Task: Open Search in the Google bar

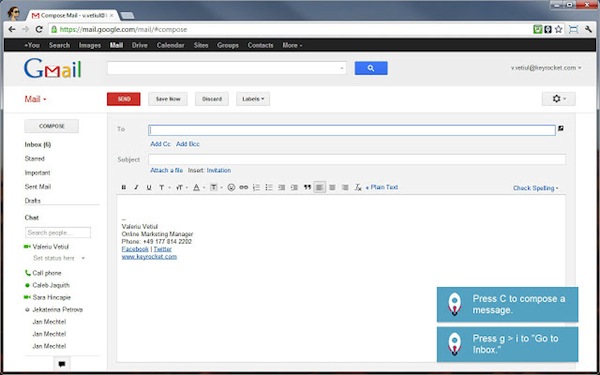Action: pyautogui.click(x=59, y=45)
